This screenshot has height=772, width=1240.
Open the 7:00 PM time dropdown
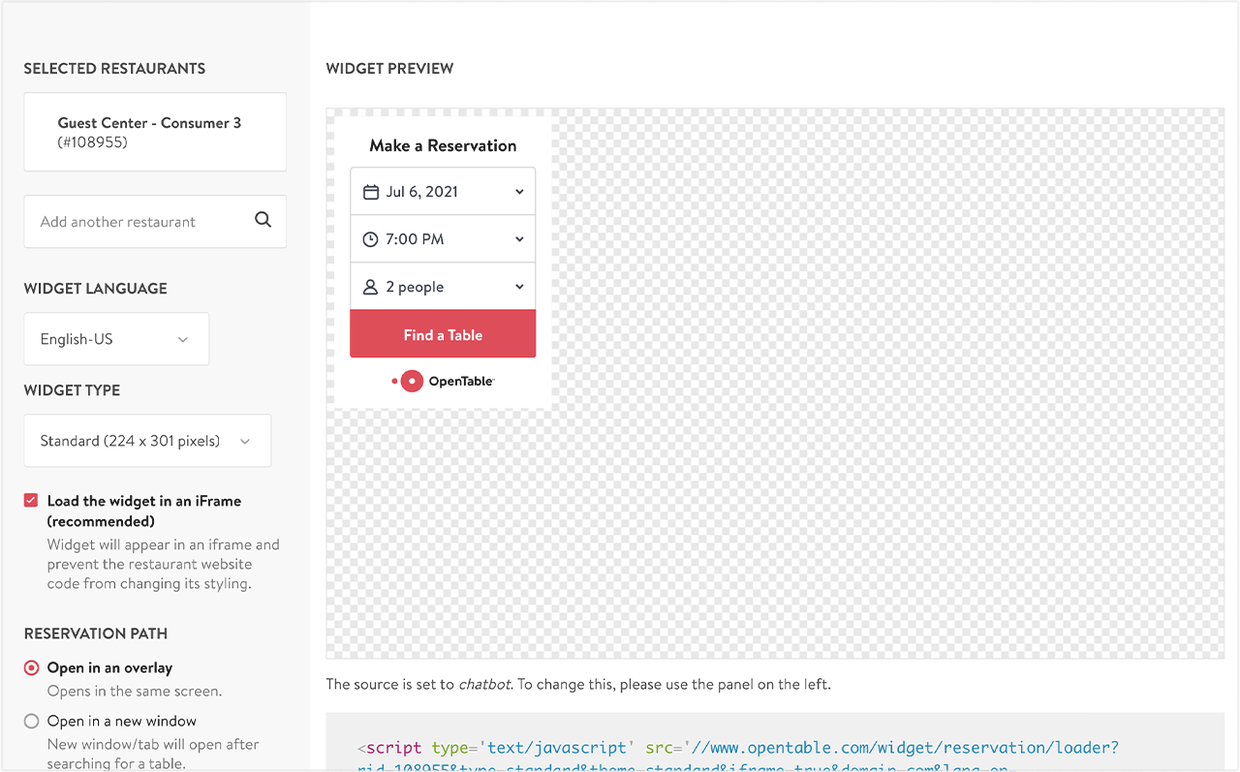click(442, 238)
